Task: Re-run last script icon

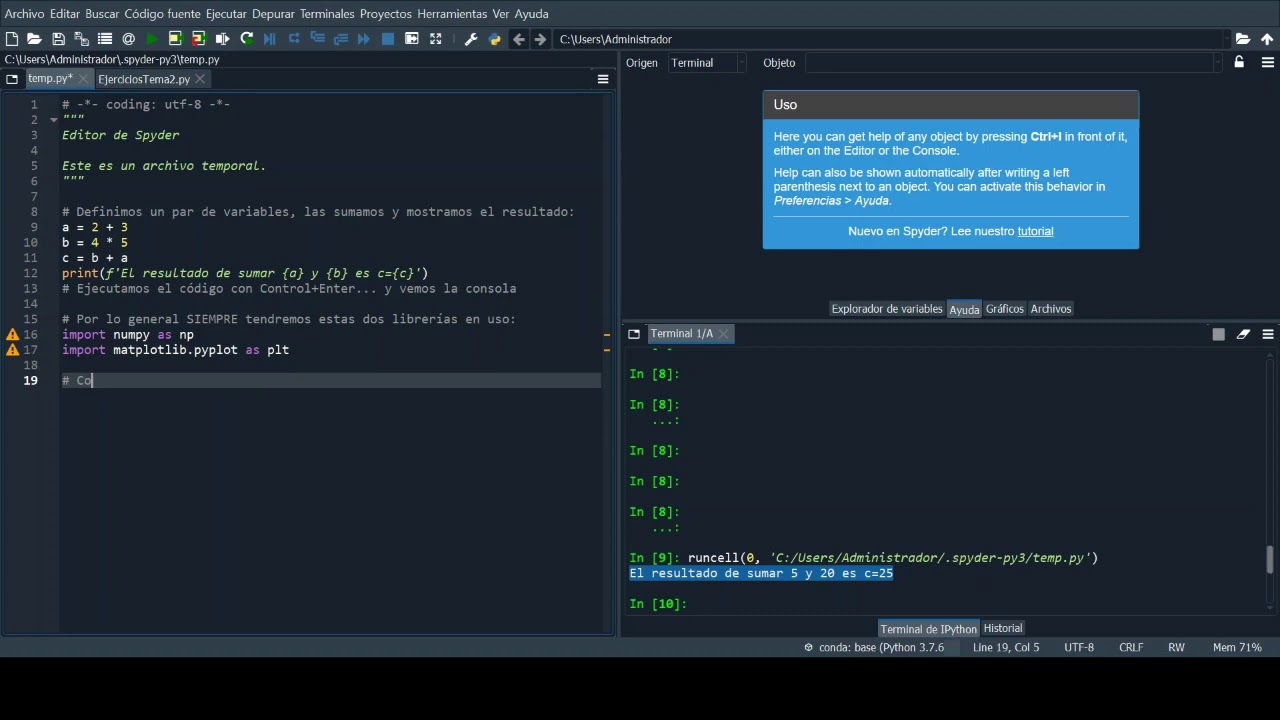Action: (246, 39)
